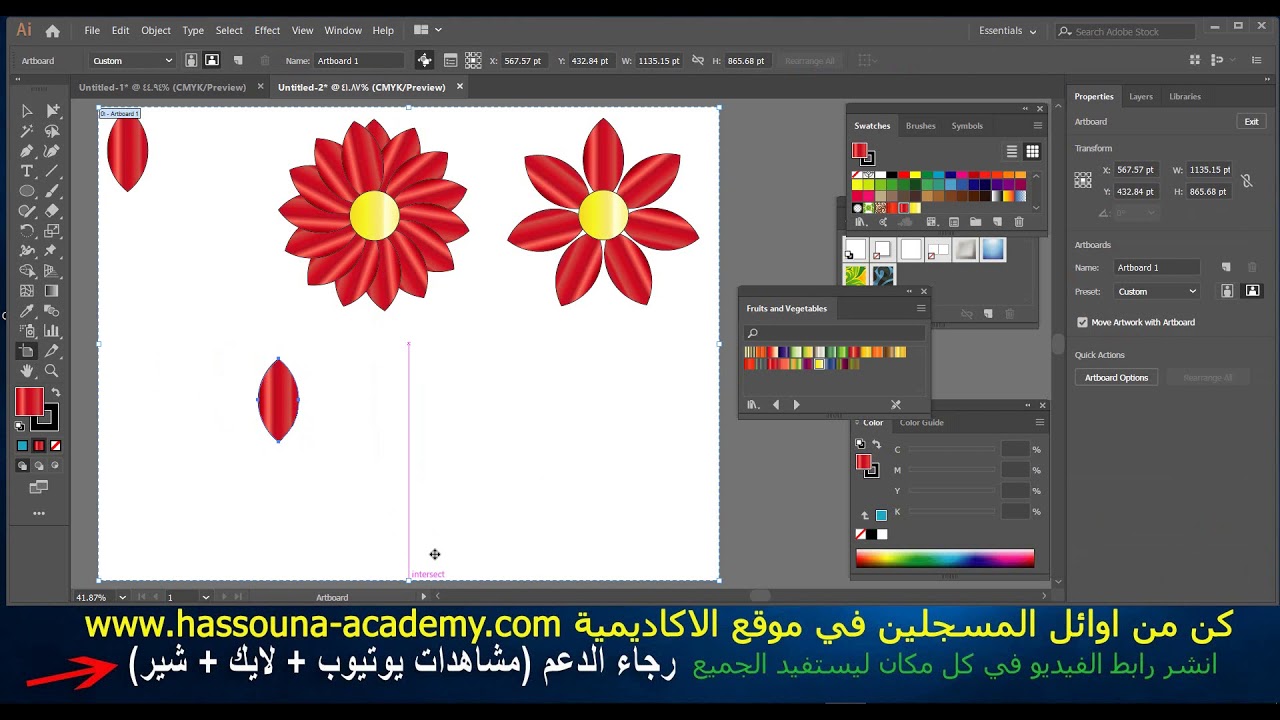
Task: Open Custom preset dropdown in control bar
Action: [131, 61]
